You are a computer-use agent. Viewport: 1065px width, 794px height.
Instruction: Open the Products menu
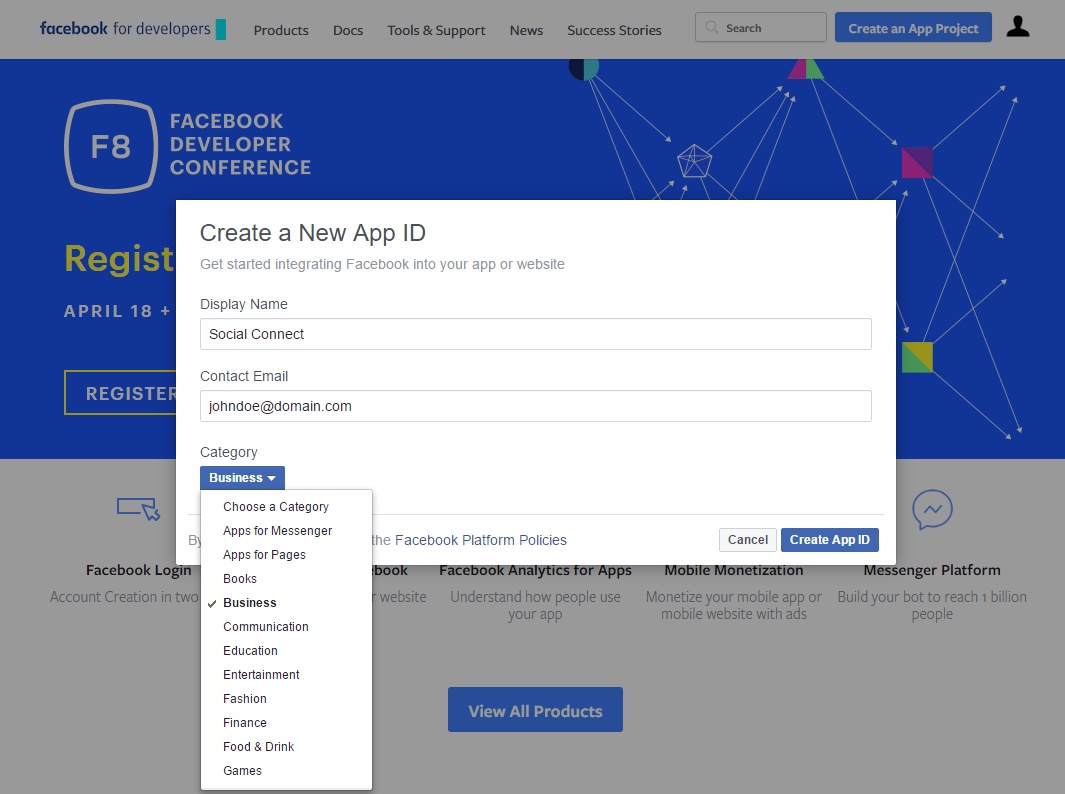[281, 31]
